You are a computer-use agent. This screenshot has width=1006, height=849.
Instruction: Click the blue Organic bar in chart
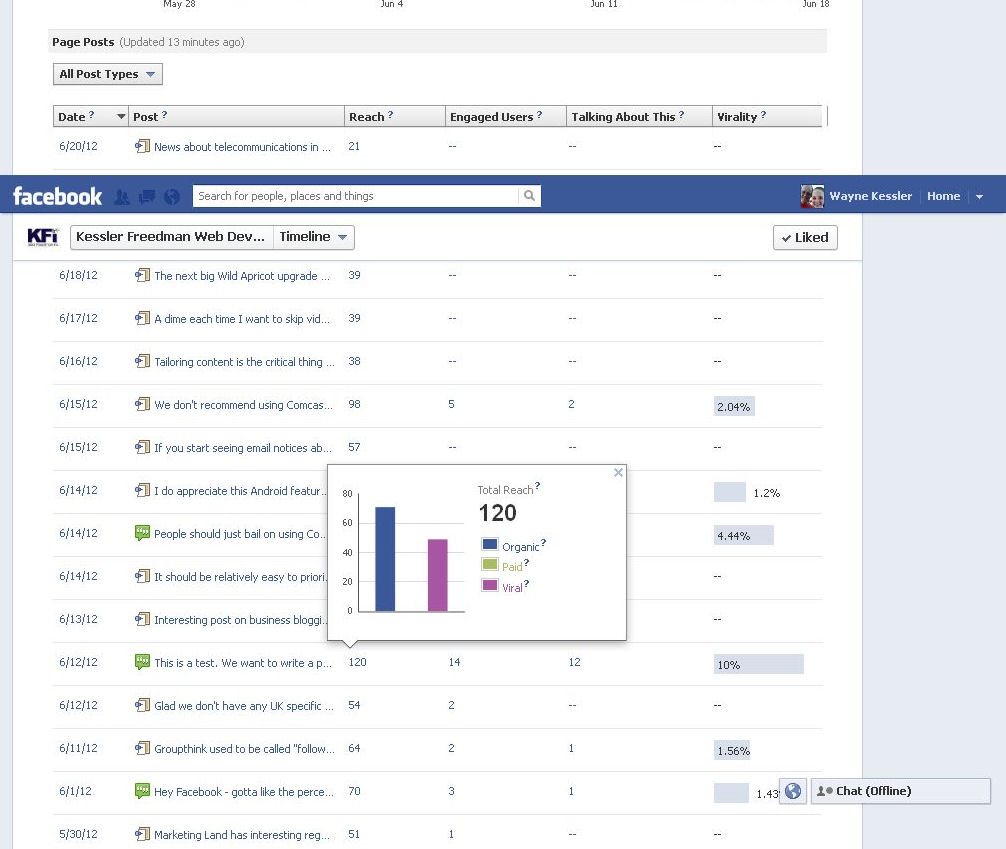(385, 559)
